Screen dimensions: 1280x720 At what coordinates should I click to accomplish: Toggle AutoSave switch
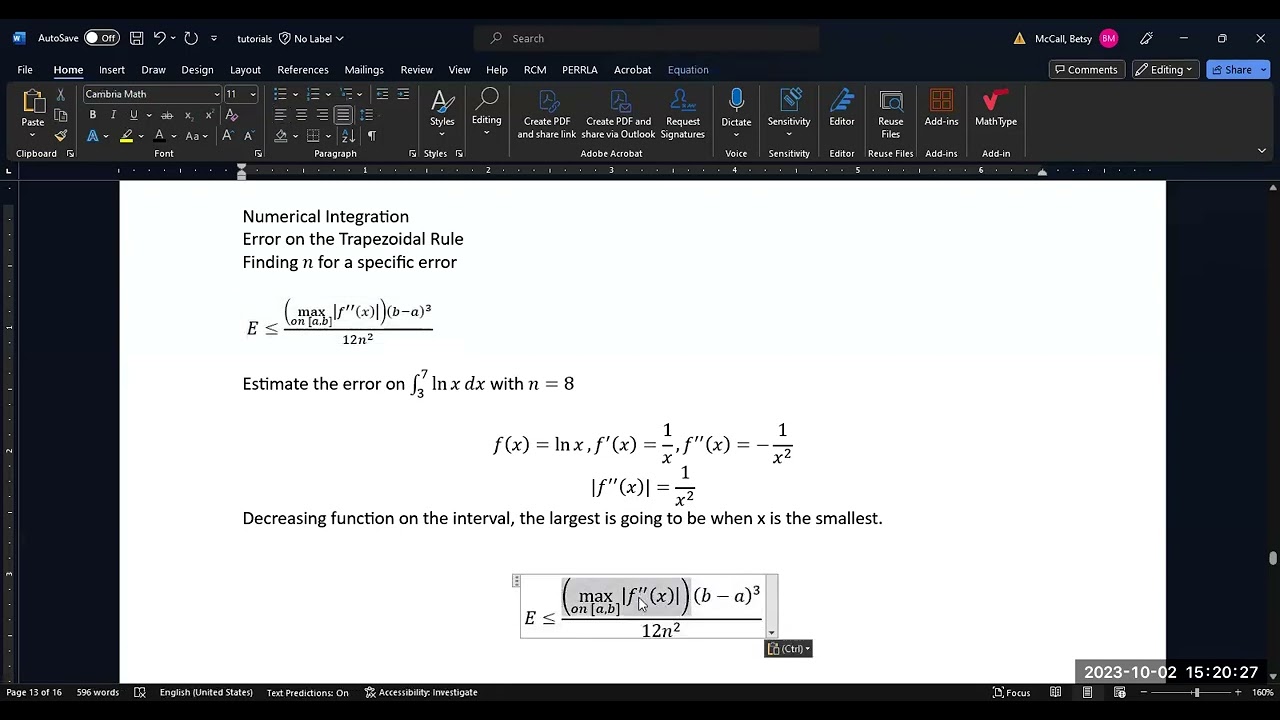[101, 38]
